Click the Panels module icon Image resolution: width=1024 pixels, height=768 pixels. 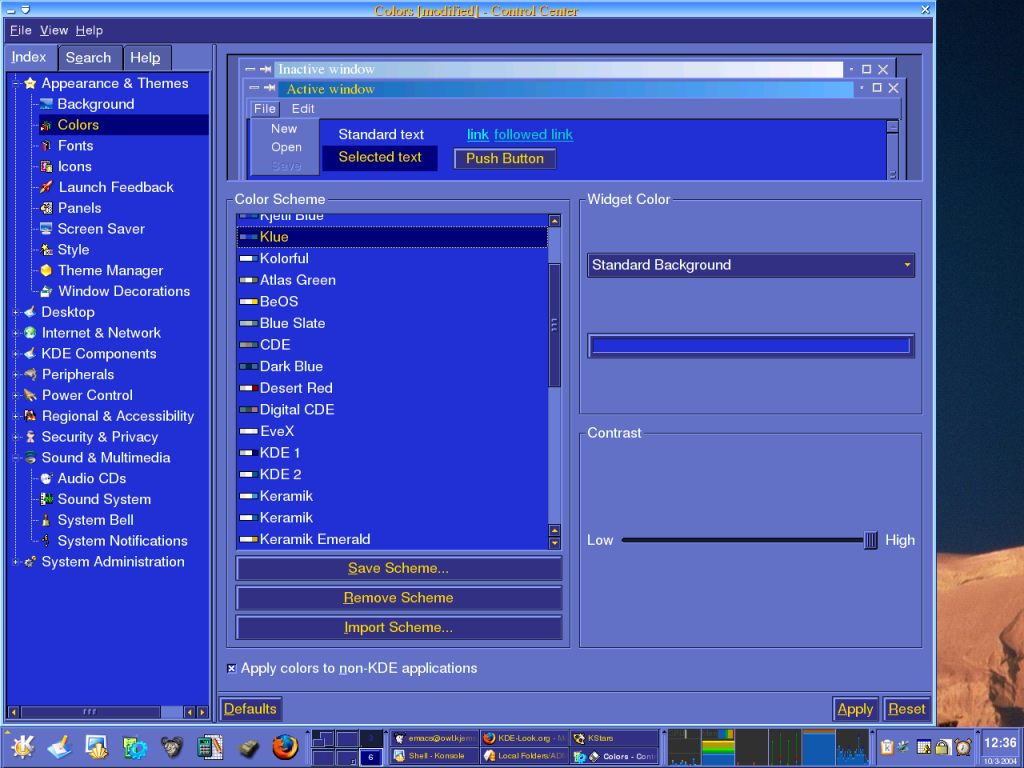pos(46,208)
